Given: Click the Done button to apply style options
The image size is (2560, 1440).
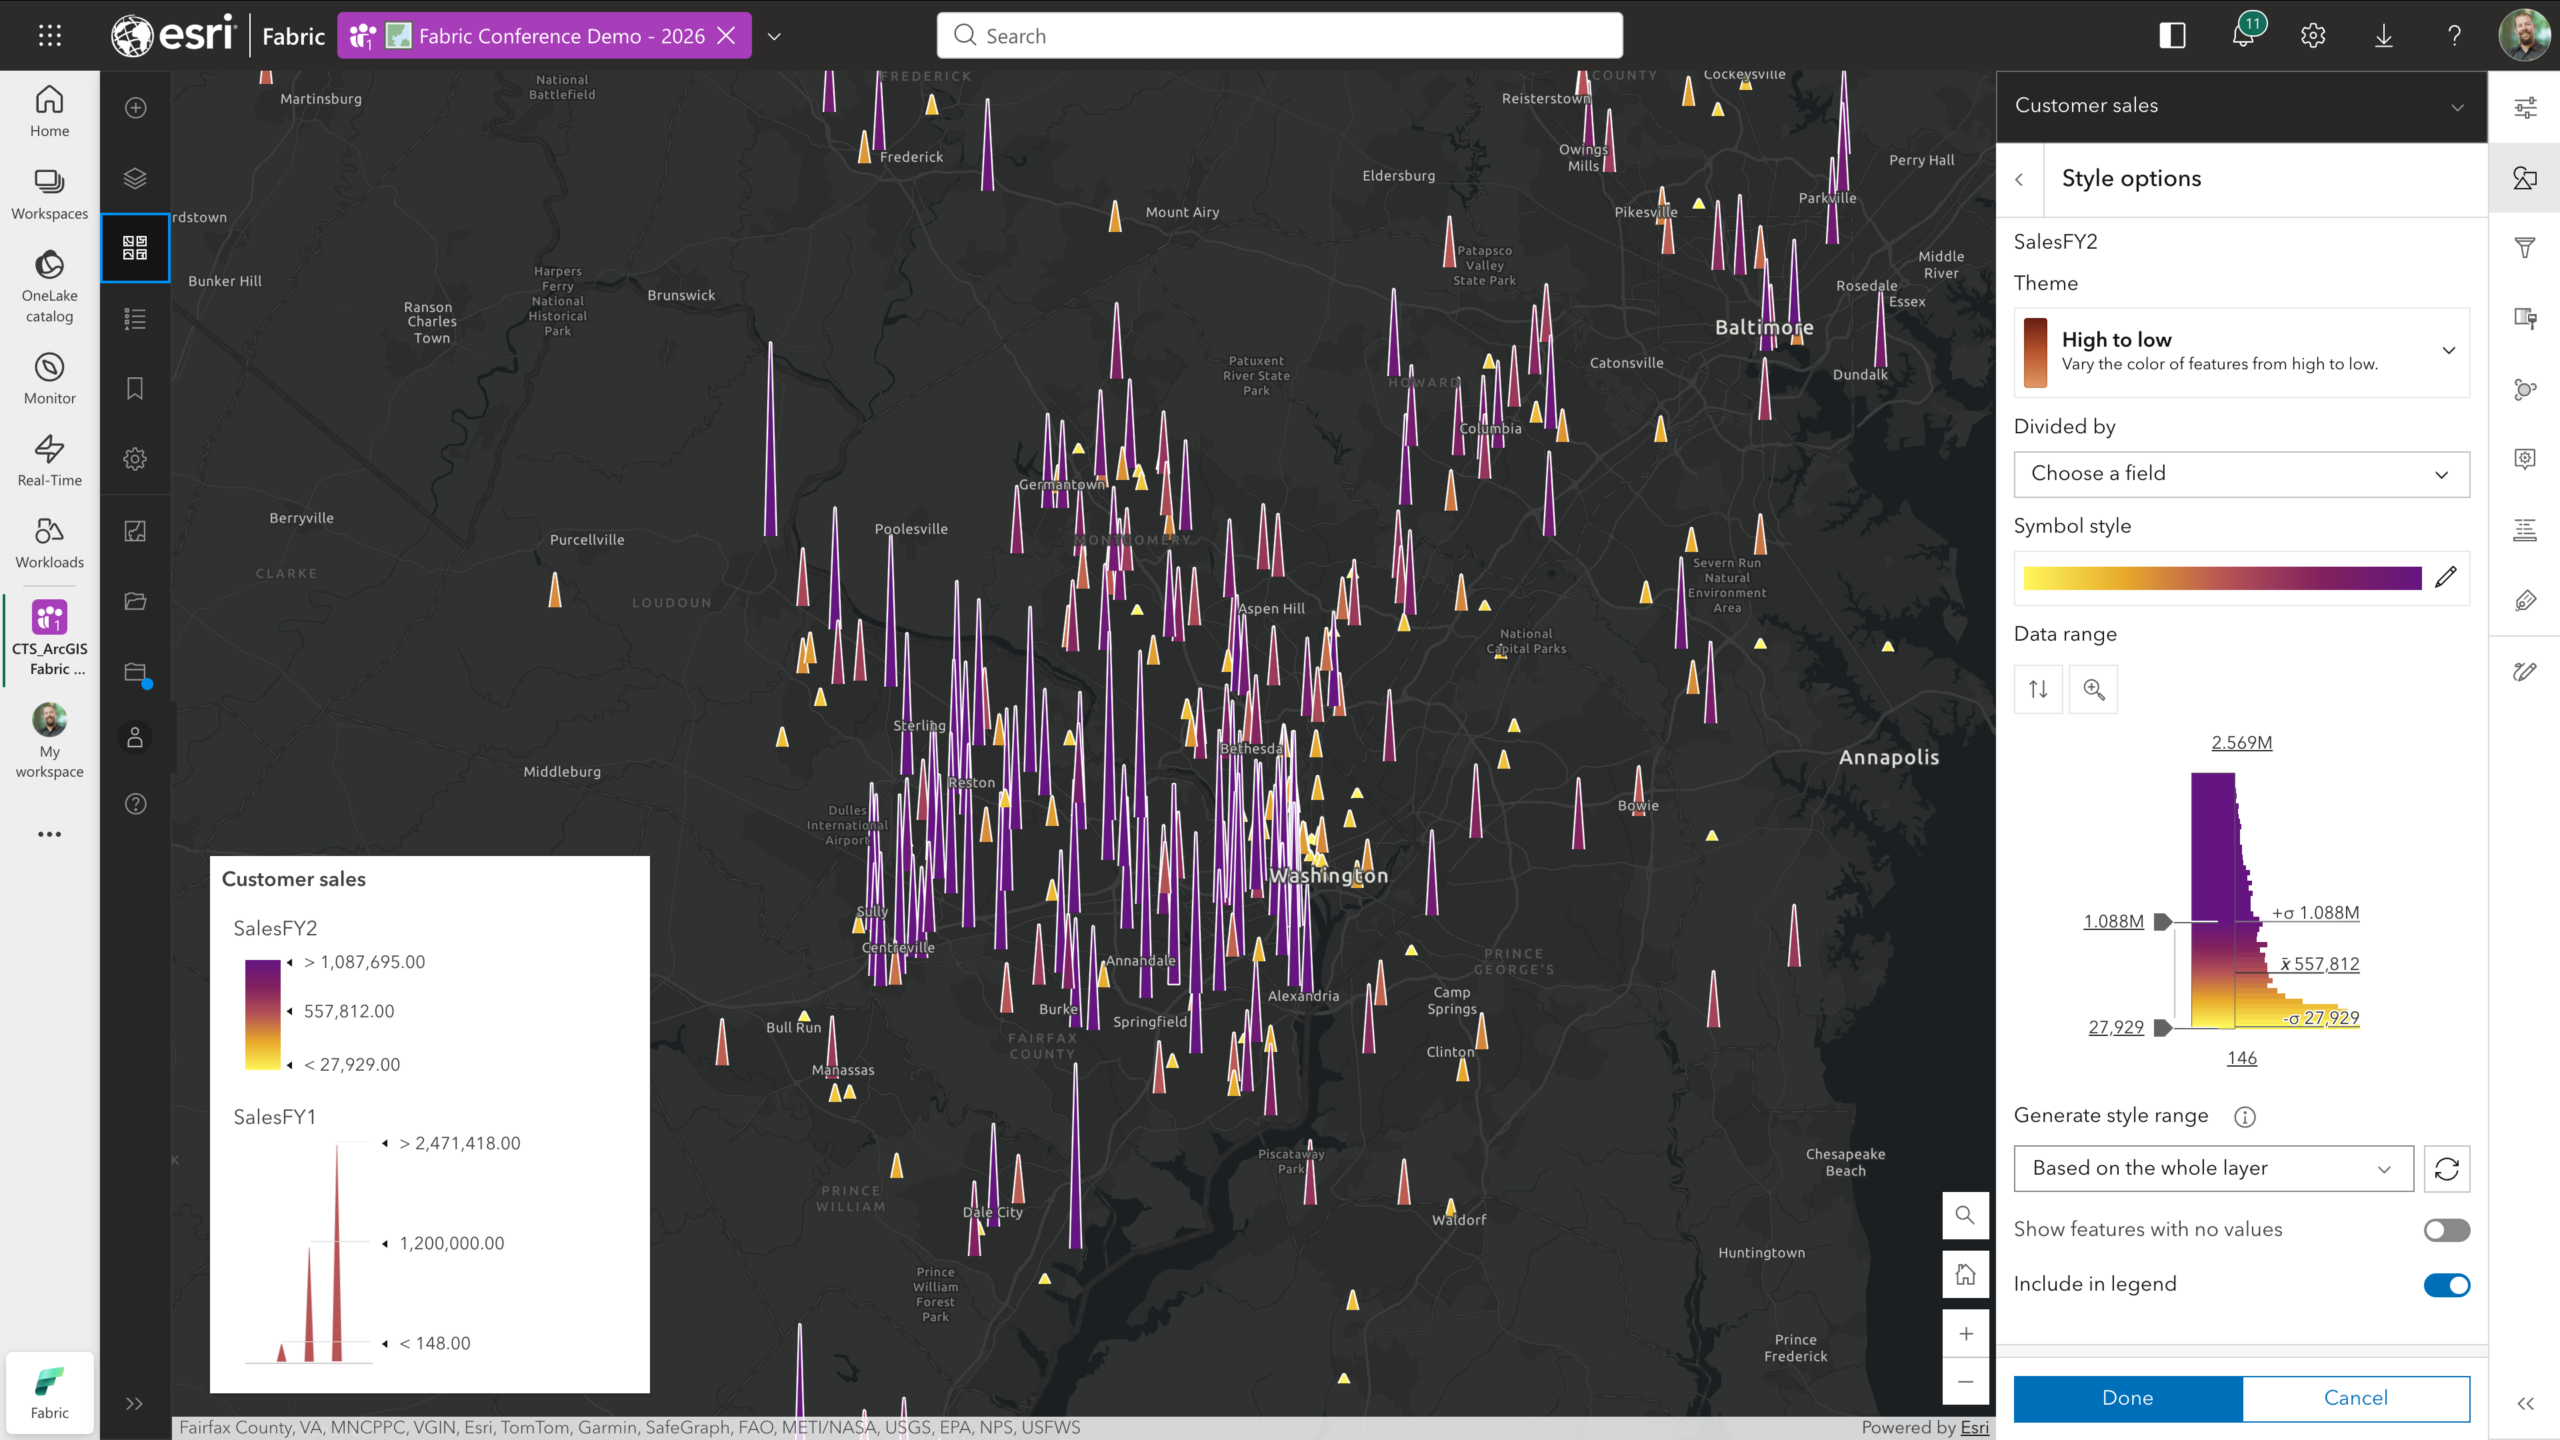Looking at the screenshot, I should (x=2128, y=1398).
